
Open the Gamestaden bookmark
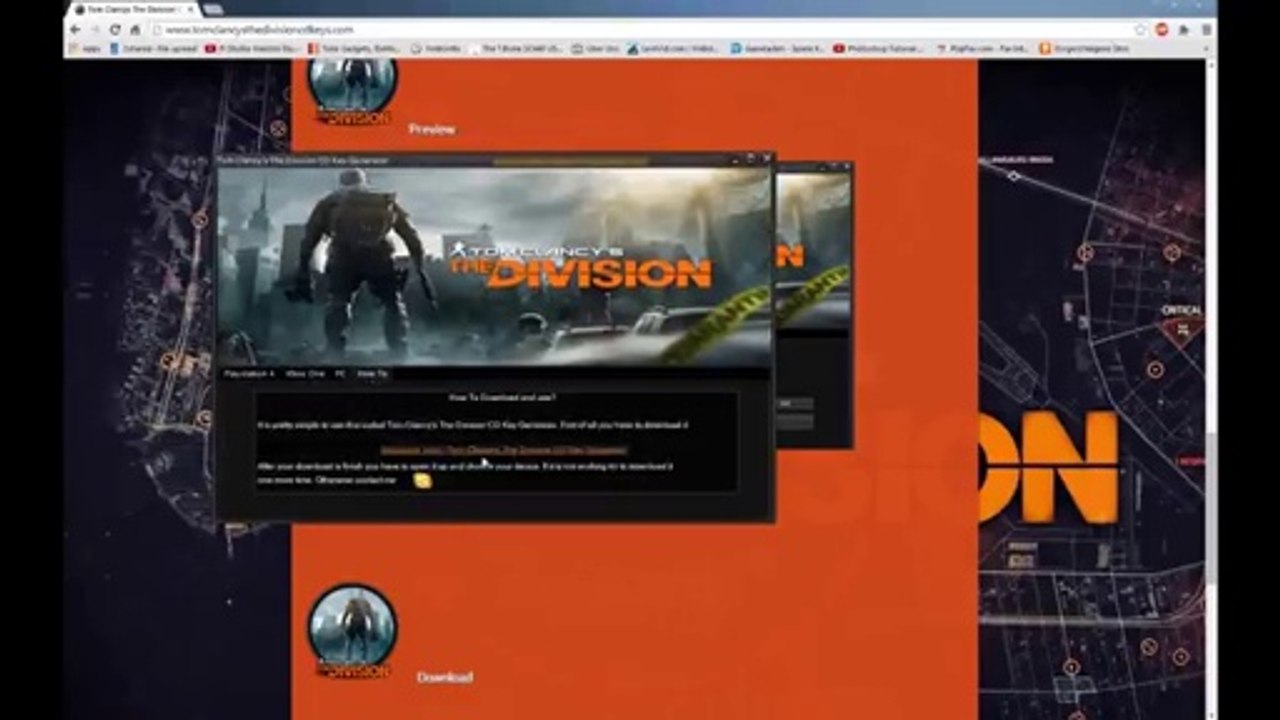click(777, 48)
